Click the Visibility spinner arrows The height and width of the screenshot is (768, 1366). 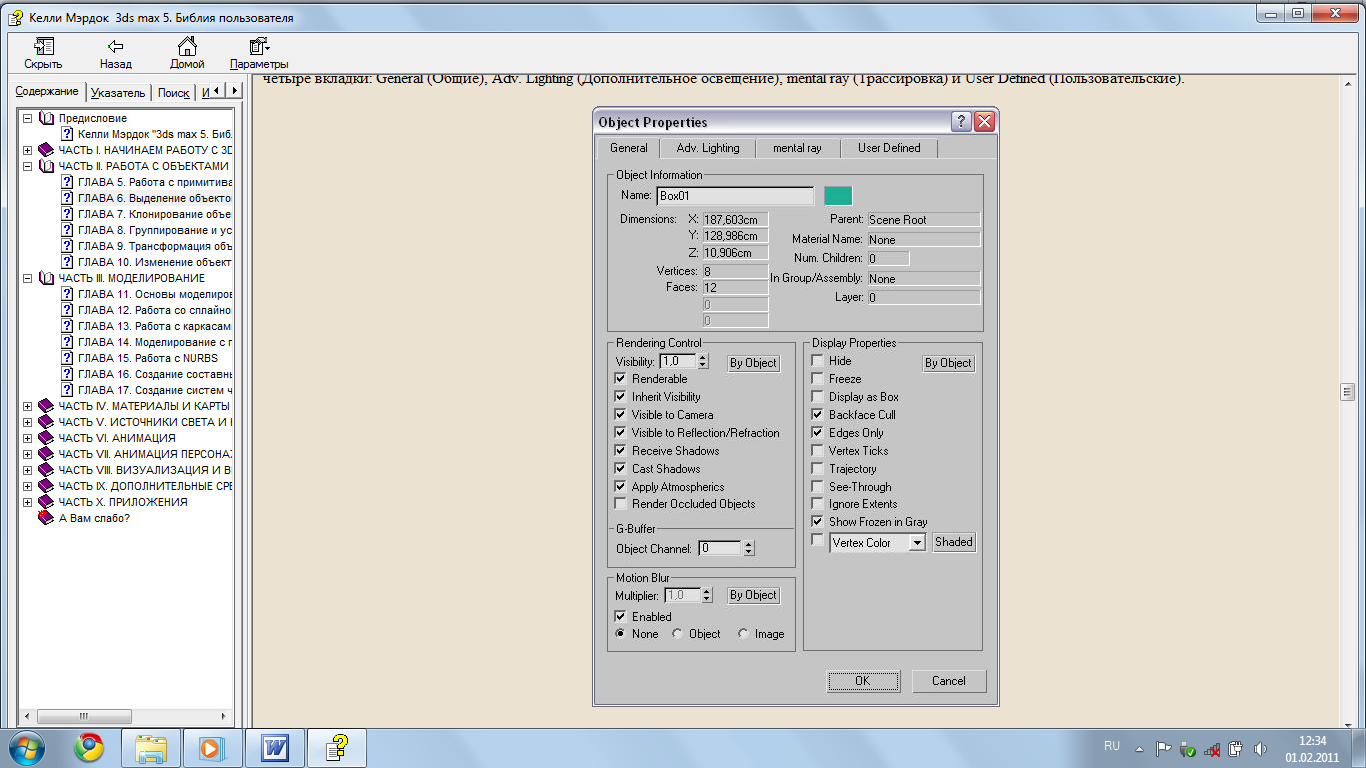[703, 362]
